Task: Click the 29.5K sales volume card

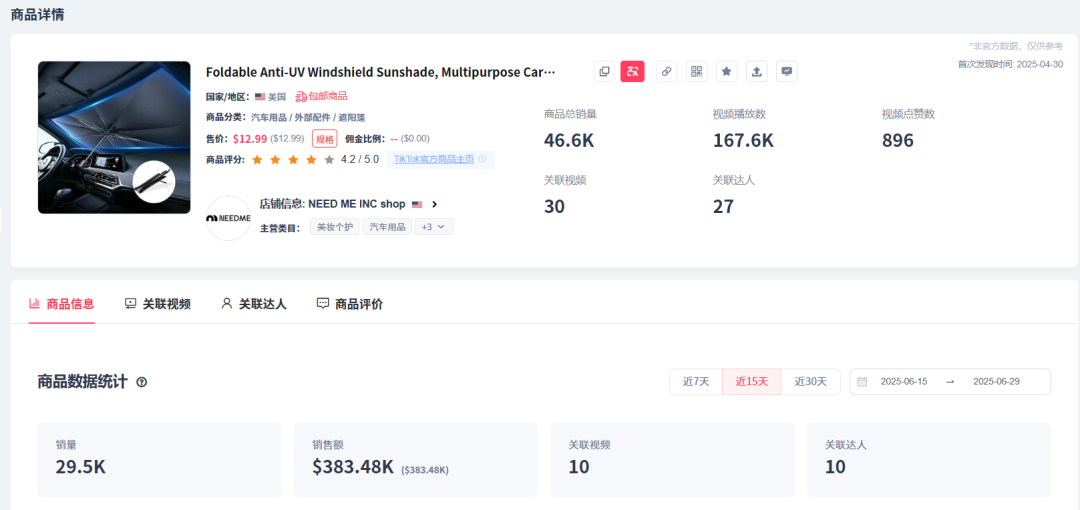Action: coord(160,460)
